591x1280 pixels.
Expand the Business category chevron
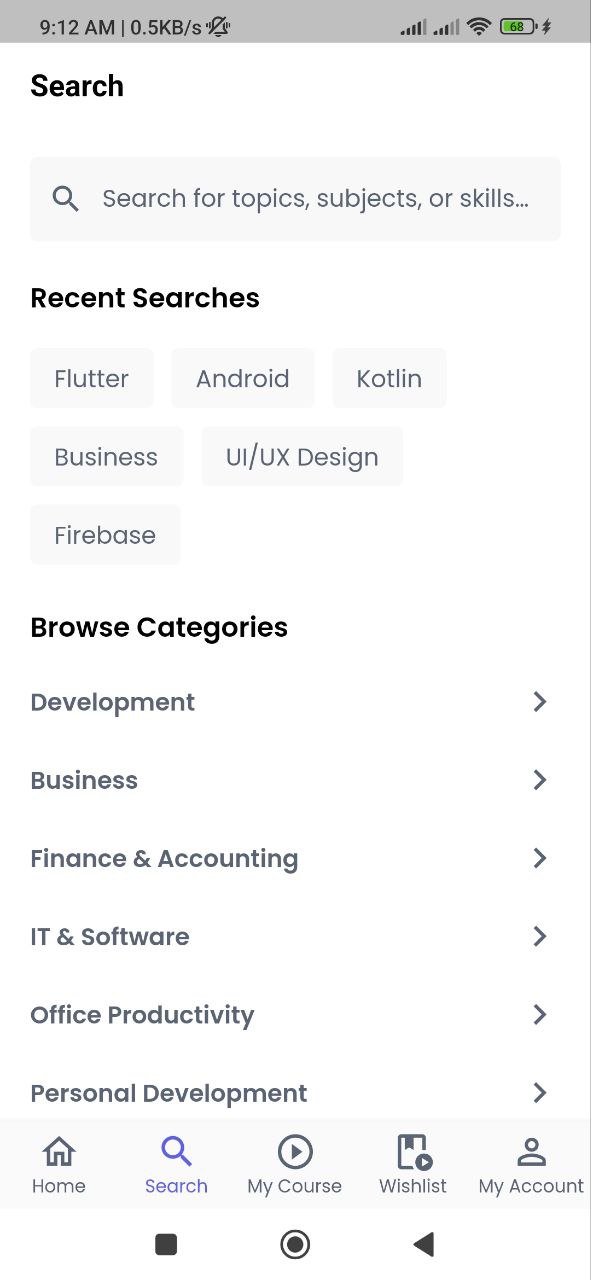[x=540, y=780]
